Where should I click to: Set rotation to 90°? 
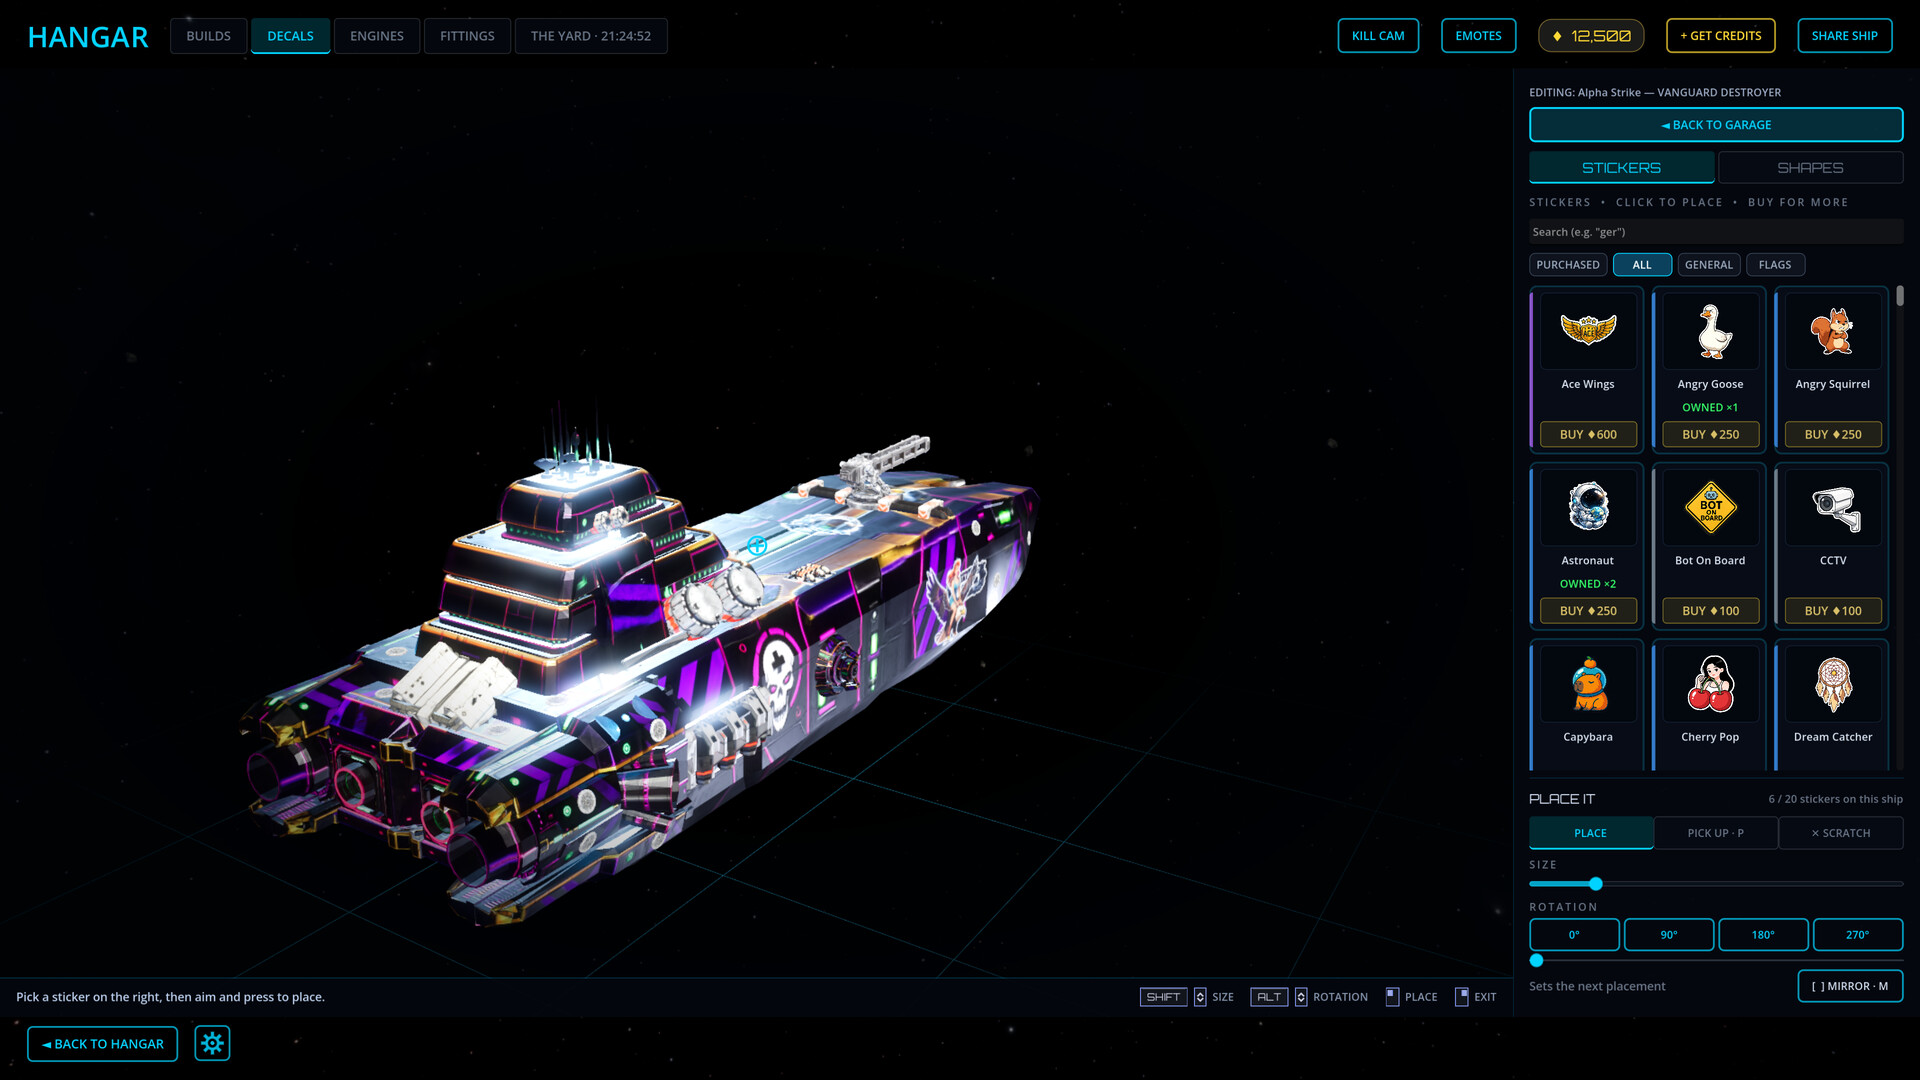1669,935
